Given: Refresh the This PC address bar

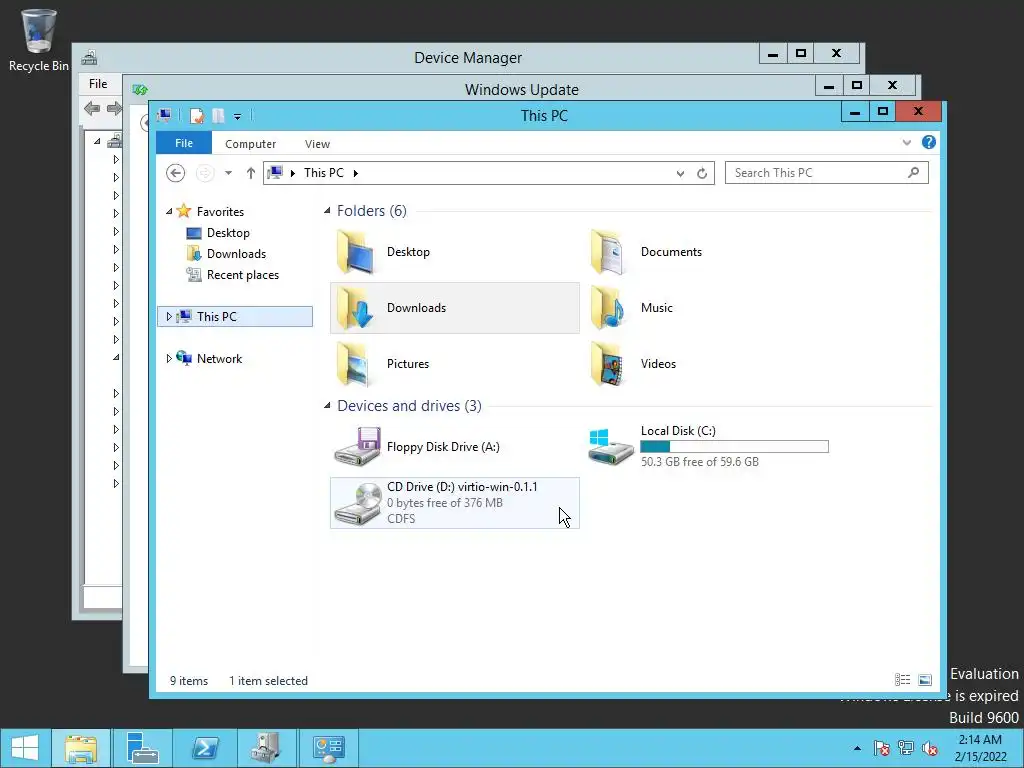Looking at the screenshot, I should 702,173.
